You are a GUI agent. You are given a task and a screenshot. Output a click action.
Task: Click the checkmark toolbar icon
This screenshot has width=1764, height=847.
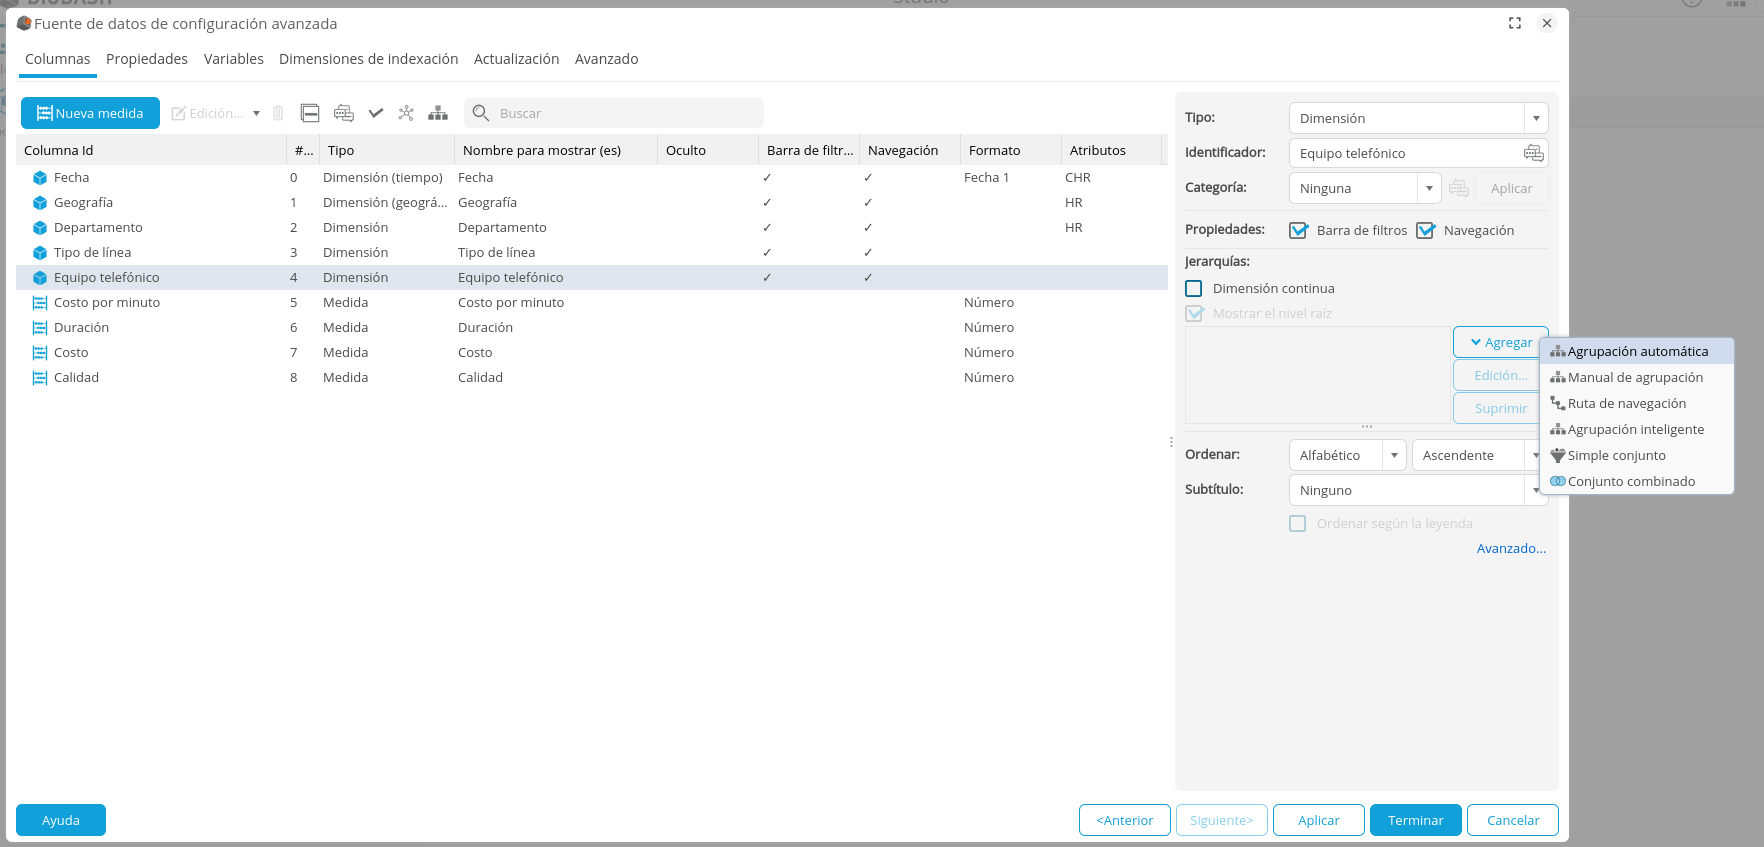[x=376, y=113]
